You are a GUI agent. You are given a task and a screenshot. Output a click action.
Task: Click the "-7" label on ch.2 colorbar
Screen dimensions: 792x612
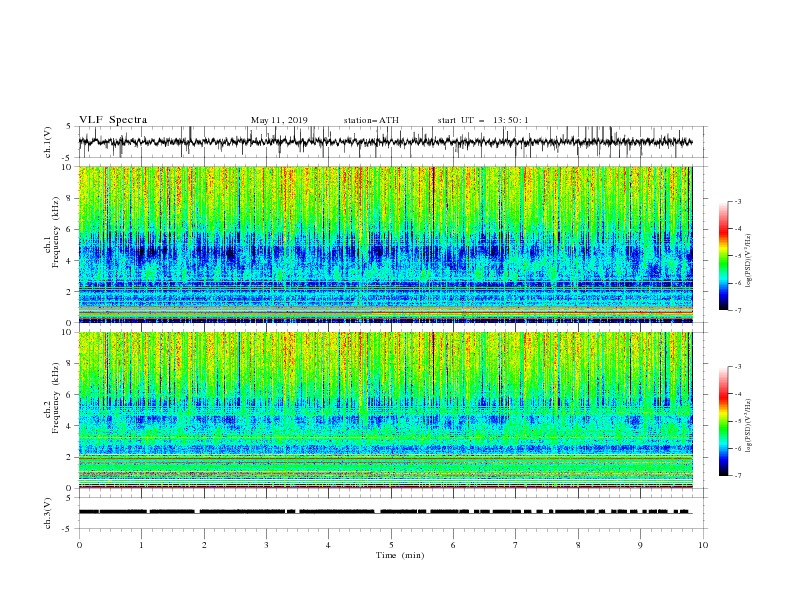coord(737,476)
